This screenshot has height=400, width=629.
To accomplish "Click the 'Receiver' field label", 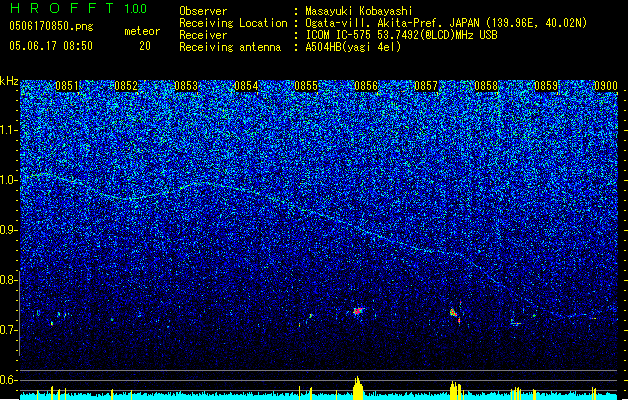I will (203, 35).
